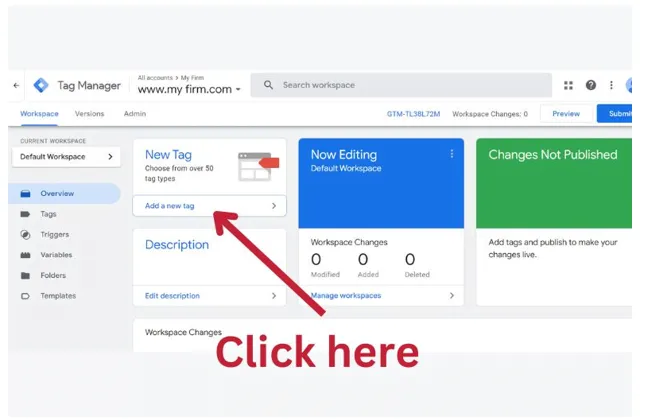Image resolution: width=646 pixels, height=419 pixels.
Task: Click the Tags sidebar icon
Action: tap(26, 214)
